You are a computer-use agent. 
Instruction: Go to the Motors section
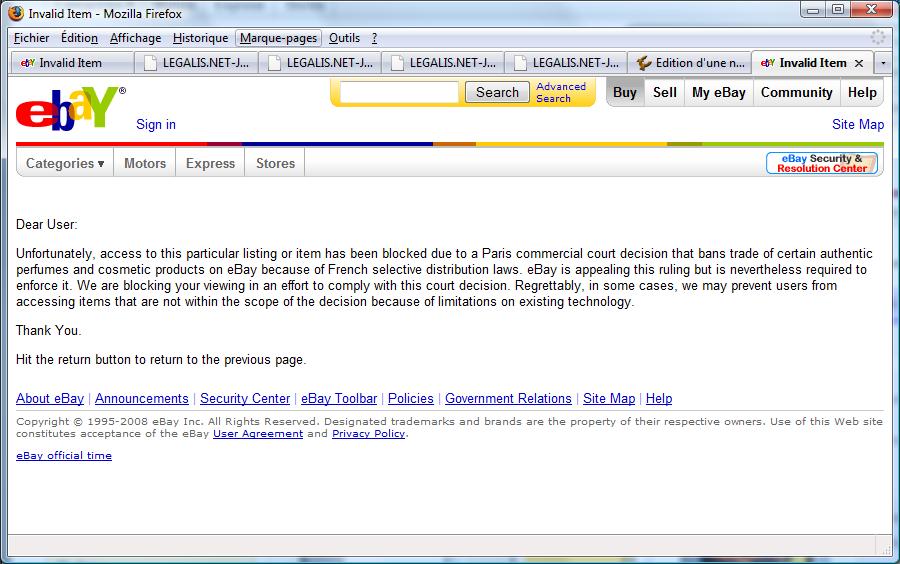tap(145, 164)
